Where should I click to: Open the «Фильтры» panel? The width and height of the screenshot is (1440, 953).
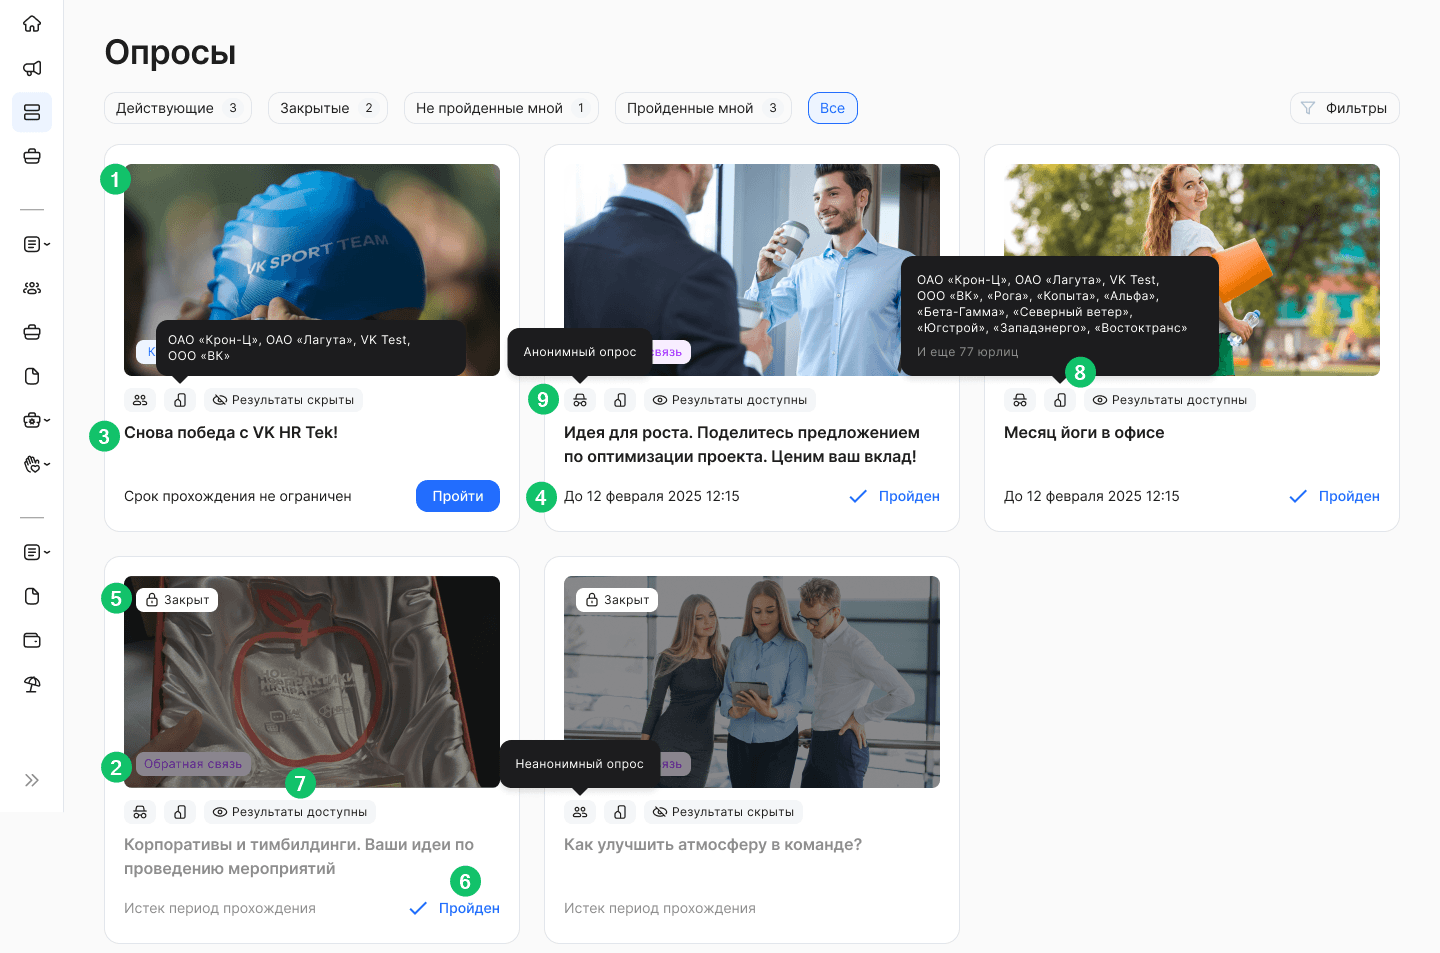pyautogui.click(x=1344, y=108)
